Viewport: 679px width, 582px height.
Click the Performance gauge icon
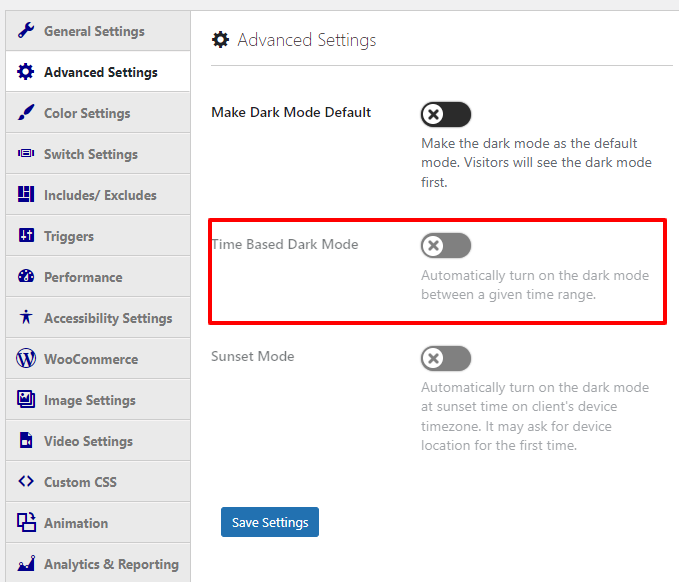tap(26, 276)
